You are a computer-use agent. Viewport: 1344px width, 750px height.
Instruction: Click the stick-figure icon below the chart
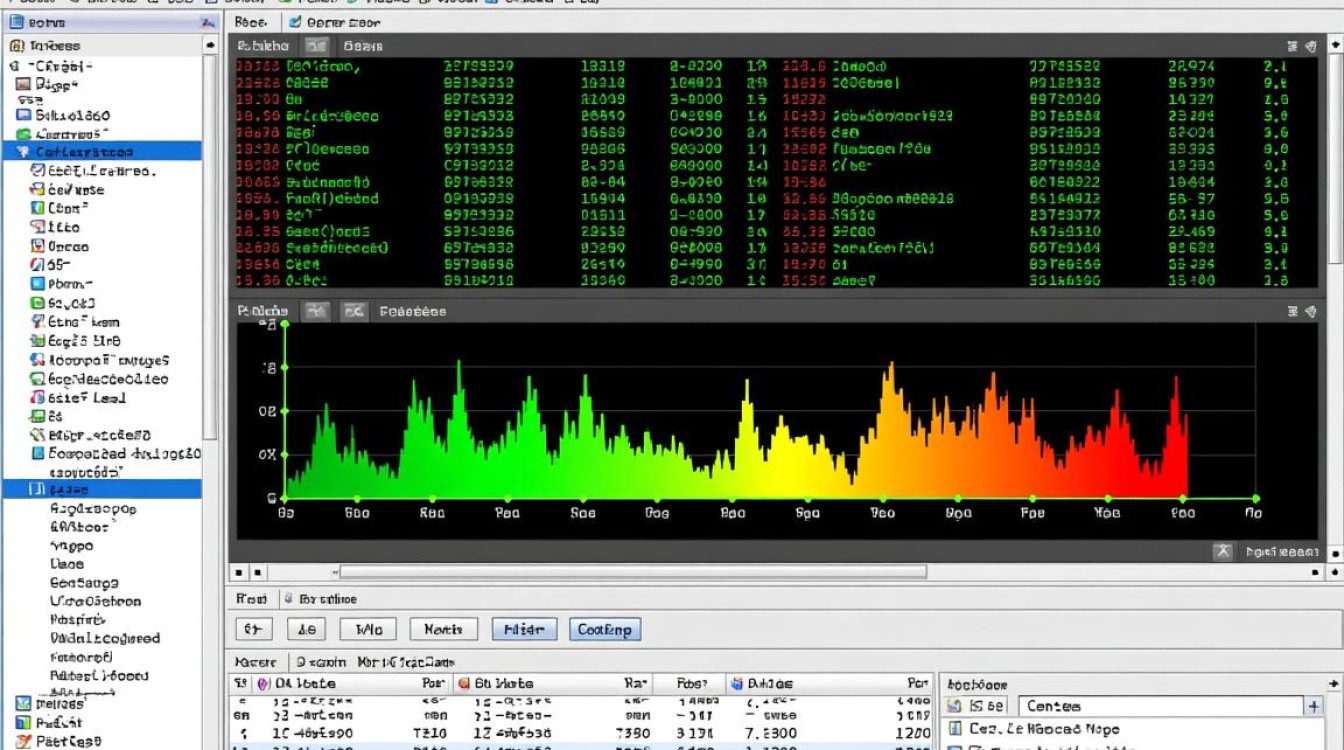point(1222,551)
